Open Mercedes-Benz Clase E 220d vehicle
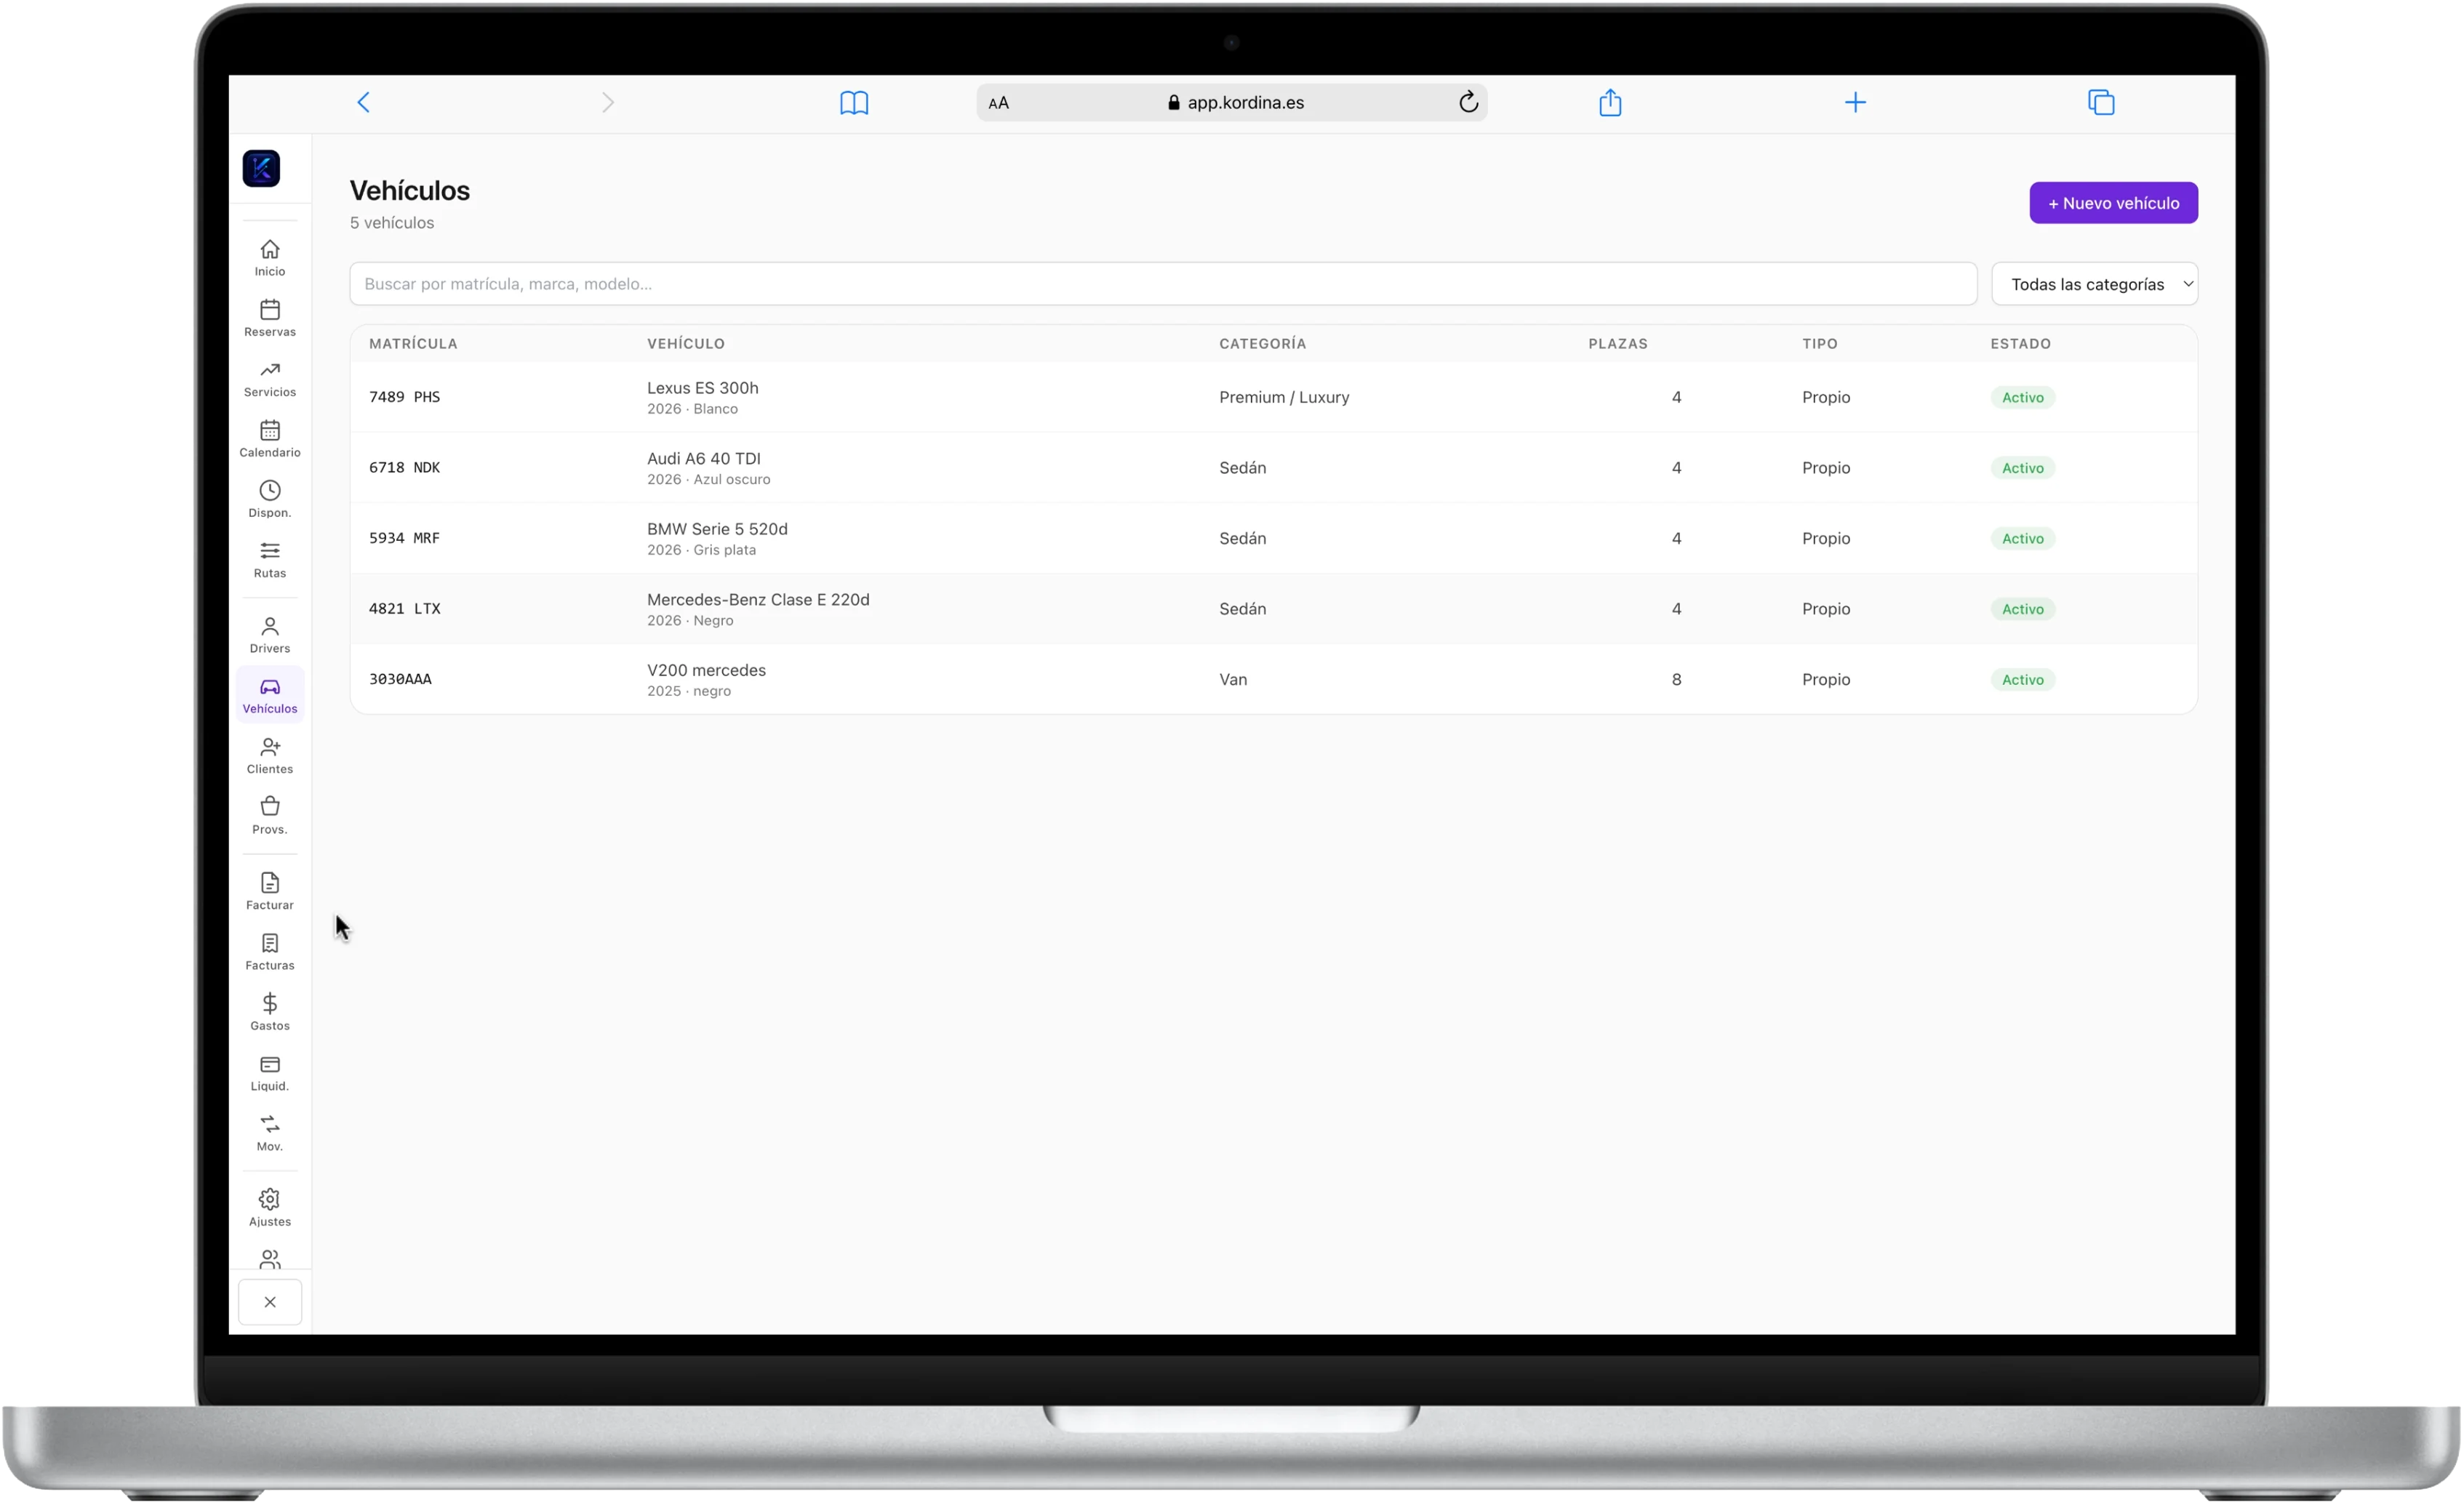Image resolution: width=2464 pixels, height=1505 pixels. point(758,599)
